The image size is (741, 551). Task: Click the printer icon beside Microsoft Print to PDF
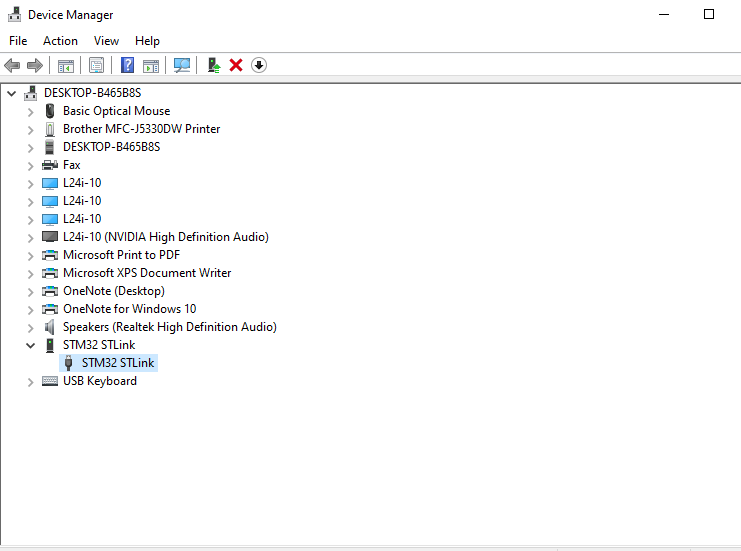[x=50, y=255]
